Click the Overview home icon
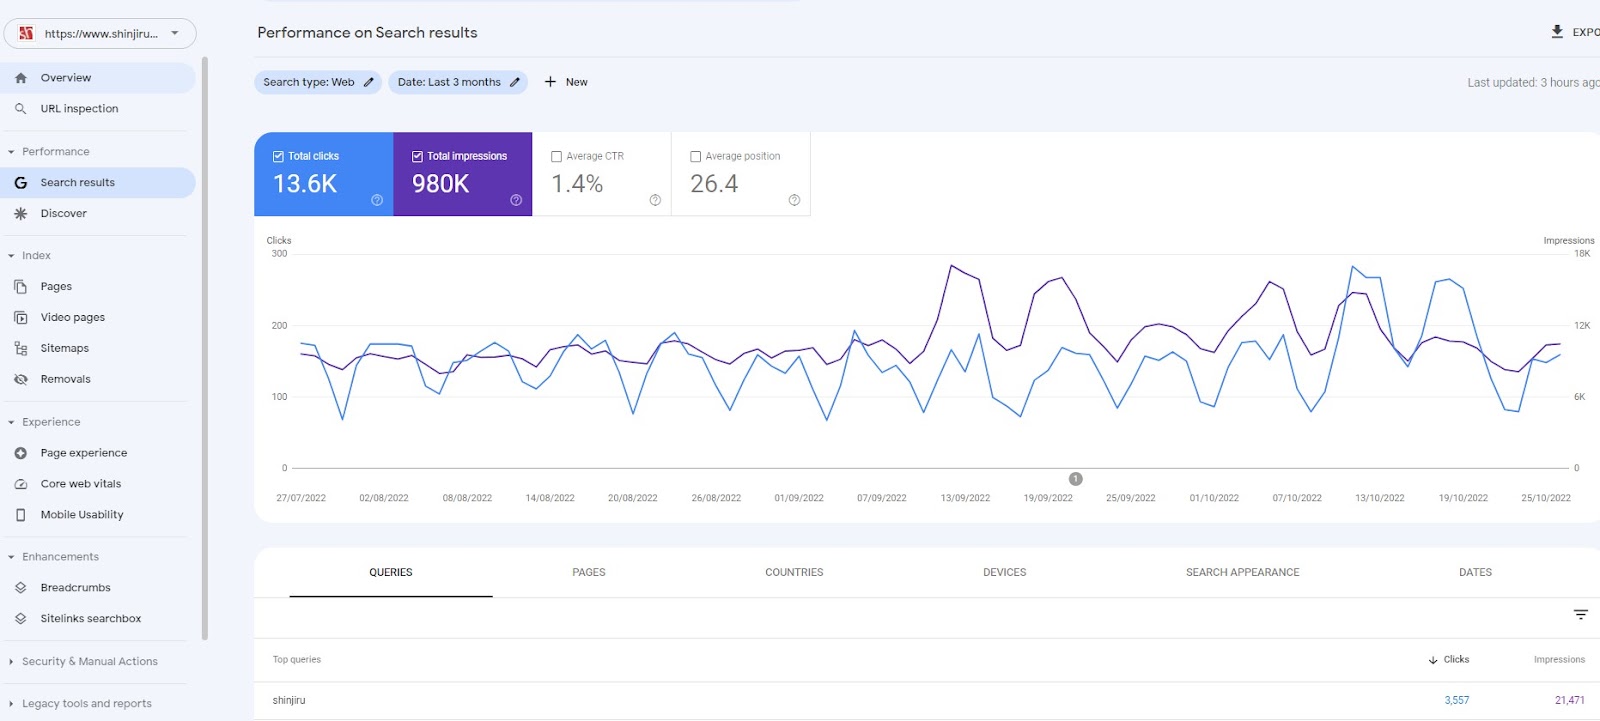 [x=21, y=78]
